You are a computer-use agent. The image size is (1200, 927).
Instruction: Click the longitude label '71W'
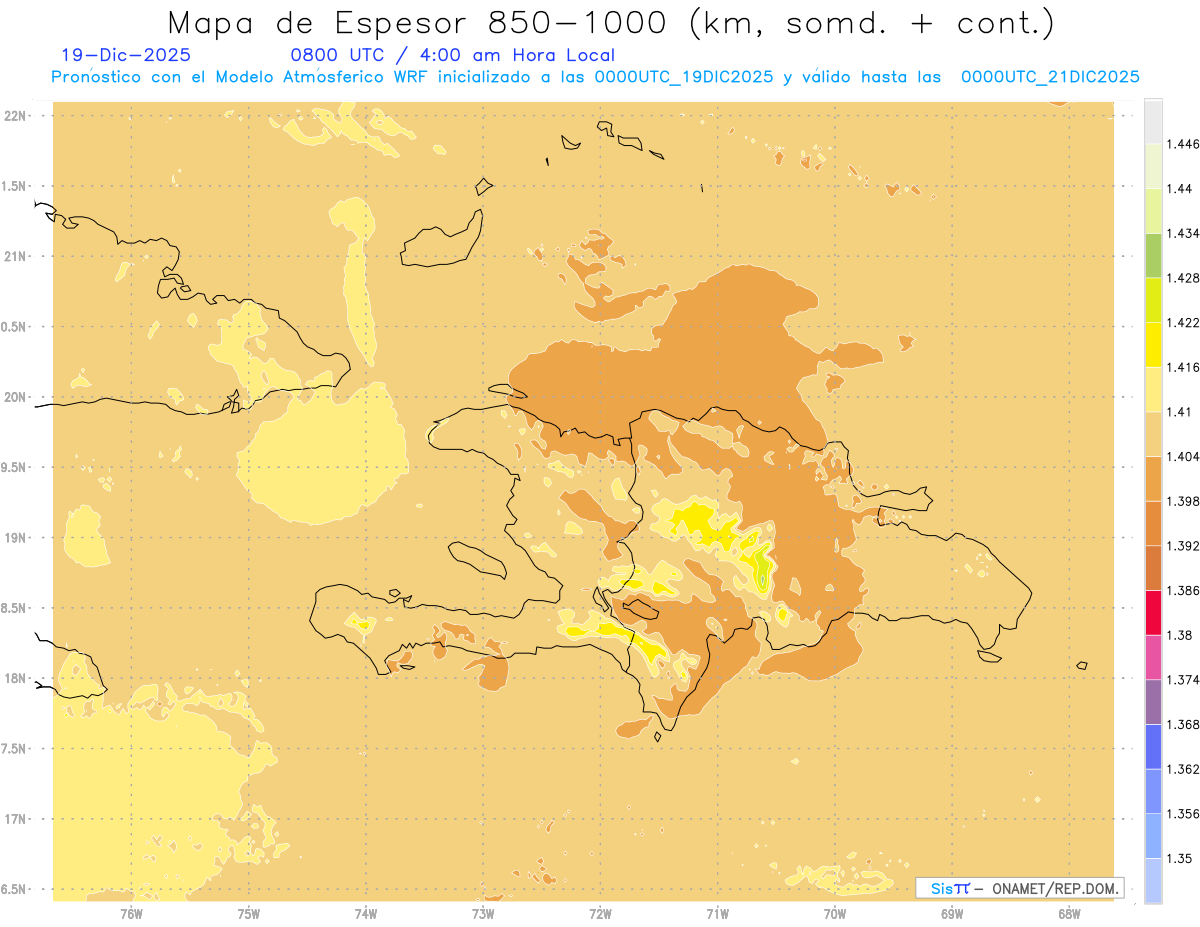(718, 913)
